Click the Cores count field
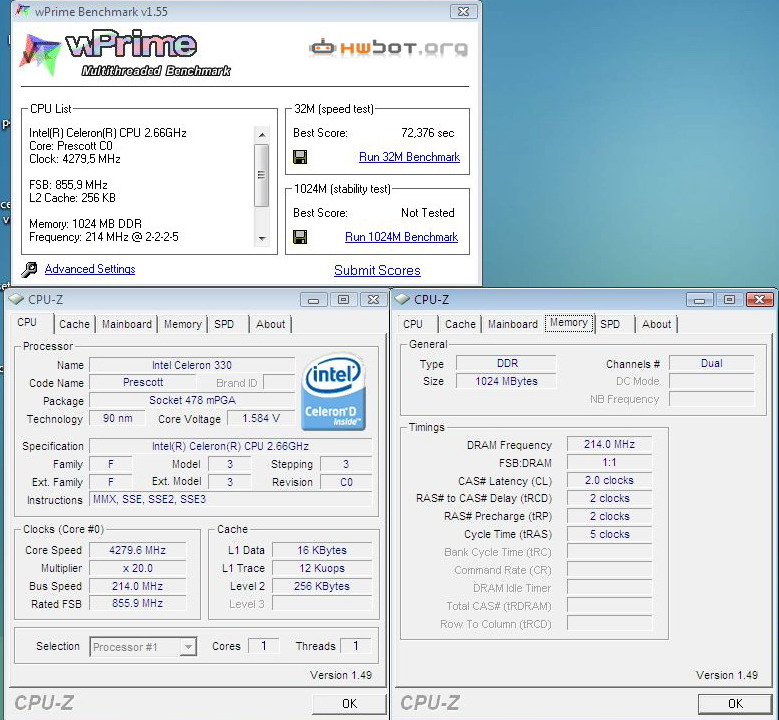 coord(263,646)
